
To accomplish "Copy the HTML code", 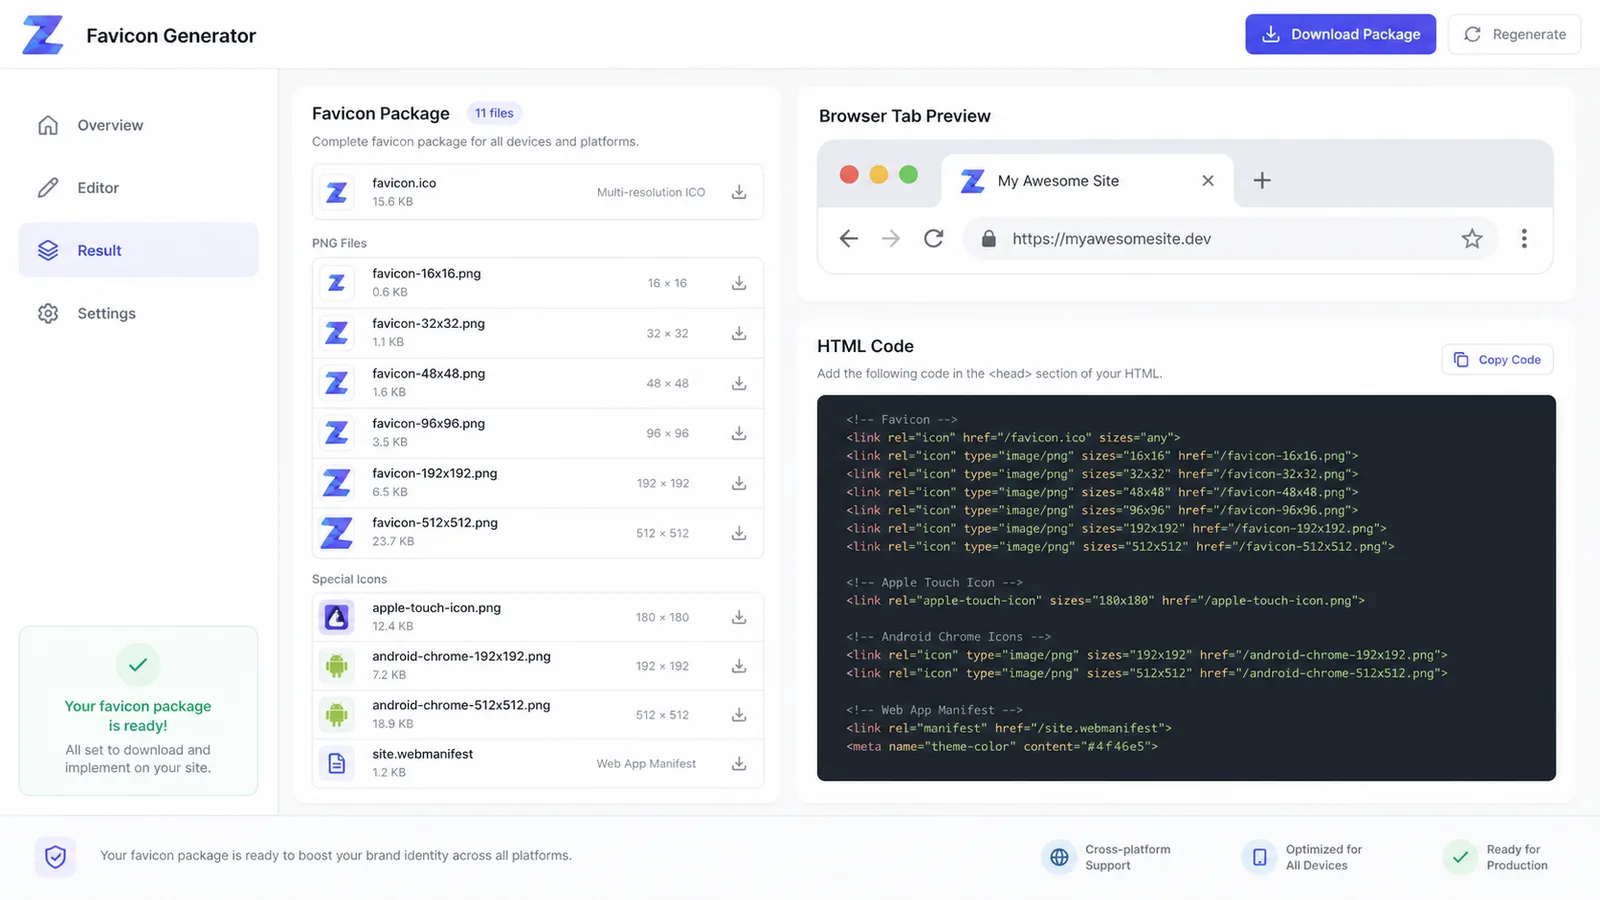I will click(x=1497, y=360).
